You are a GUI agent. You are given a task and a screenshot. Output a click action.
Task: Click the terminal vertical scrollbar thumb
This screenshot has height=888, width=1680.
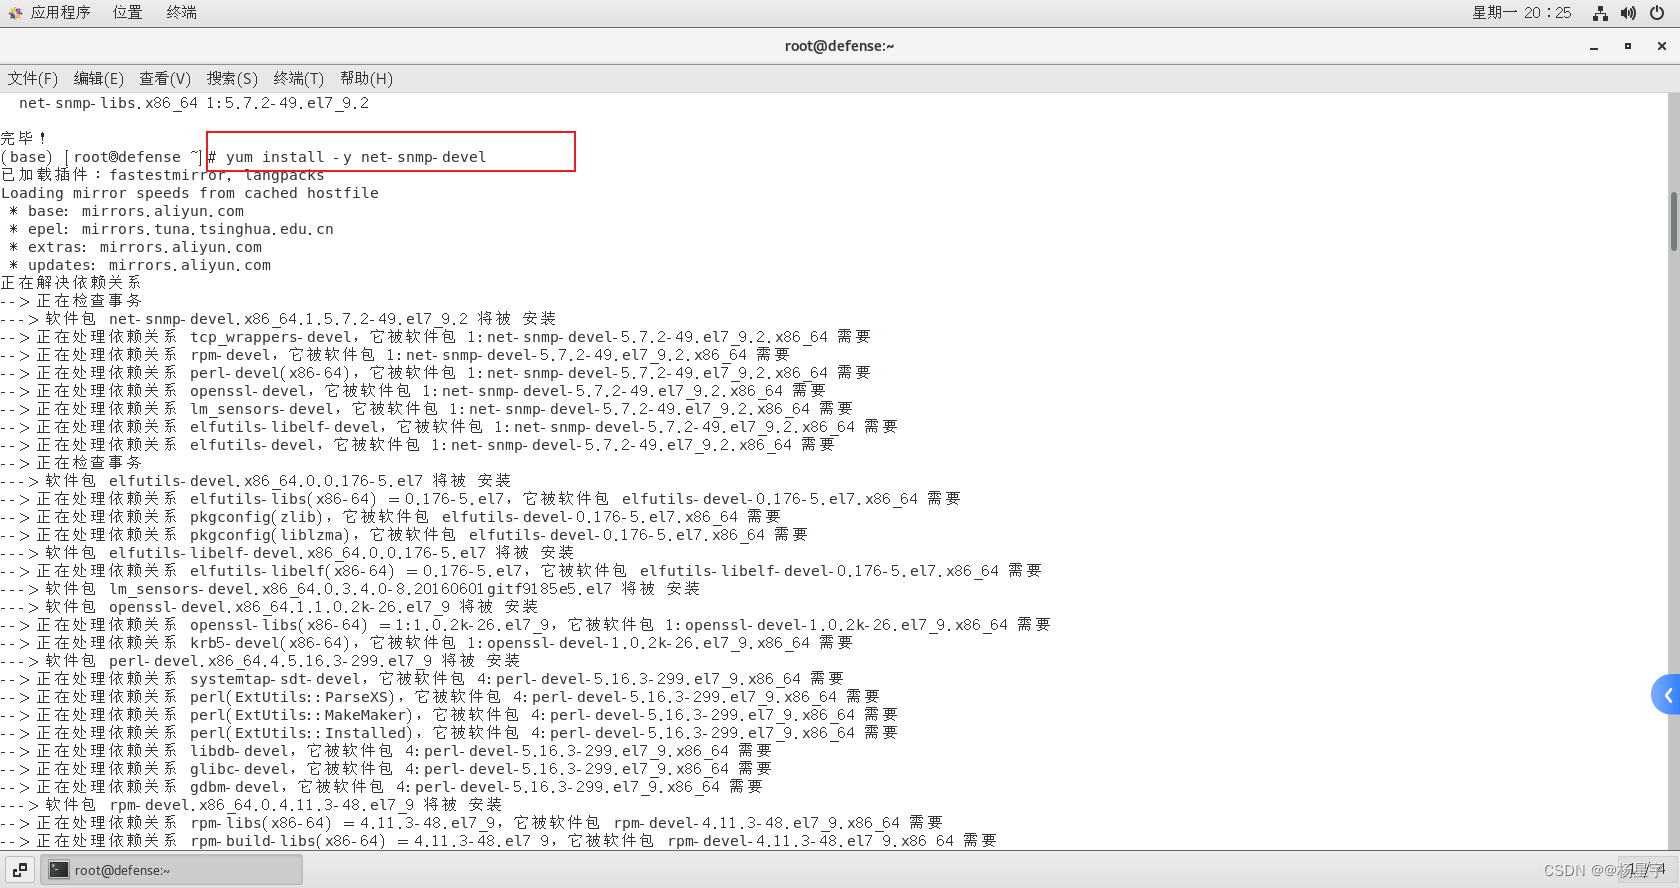[x=1673, y=221]
